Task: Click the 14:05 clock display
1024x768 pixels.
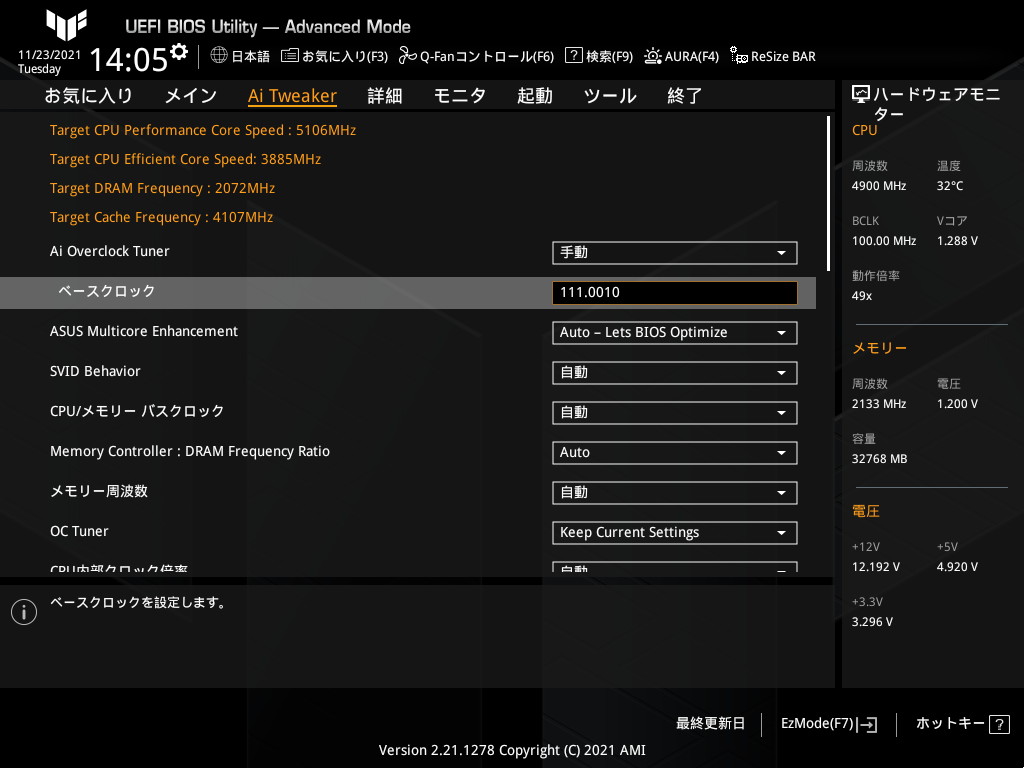Action: [x=129, y=59]
